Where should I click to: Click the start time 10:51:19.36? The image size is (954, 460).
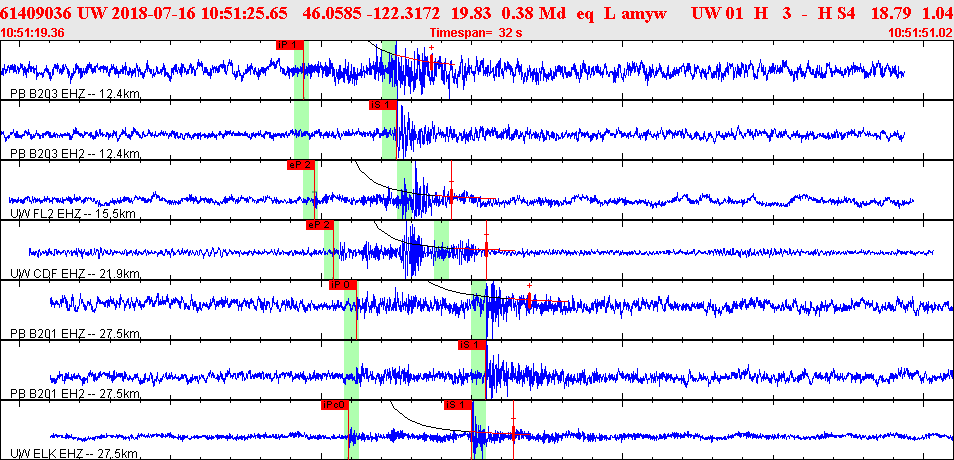point(33,33)
